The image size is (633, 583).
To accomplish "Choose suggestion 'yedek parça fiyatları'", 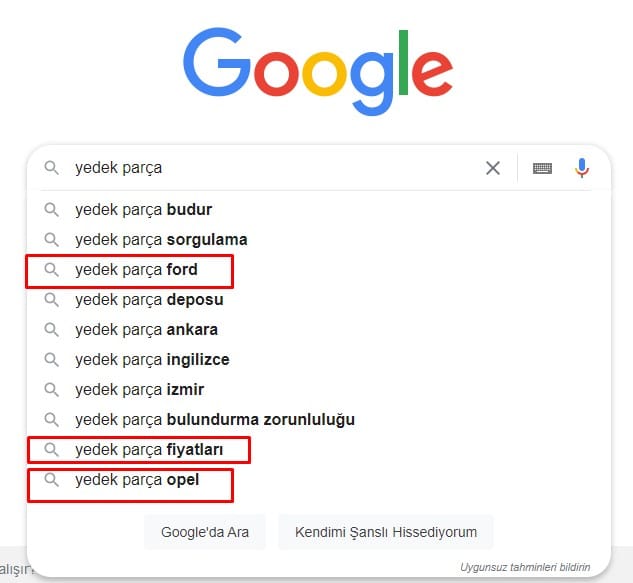I will [x=319, y=450].
